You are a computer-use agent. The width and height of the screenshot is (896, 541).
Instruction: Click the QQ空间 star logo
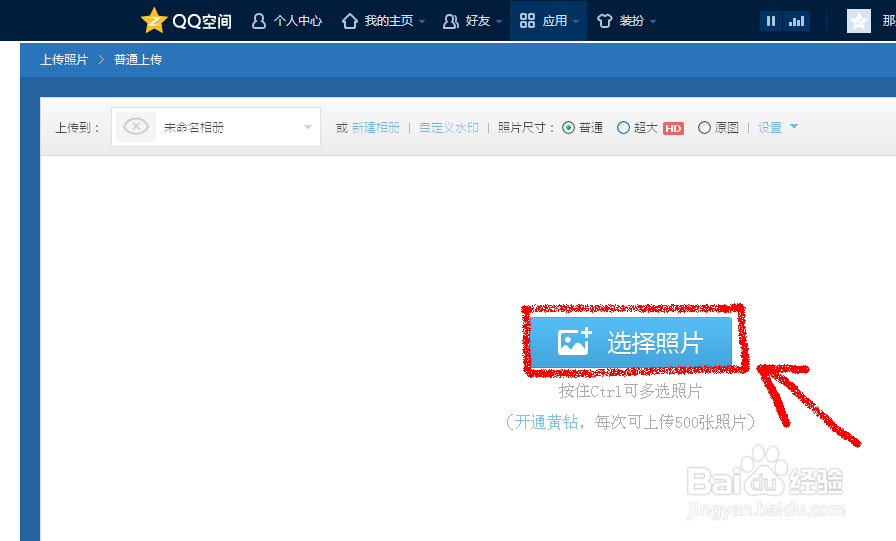click(x=154, y=21)
